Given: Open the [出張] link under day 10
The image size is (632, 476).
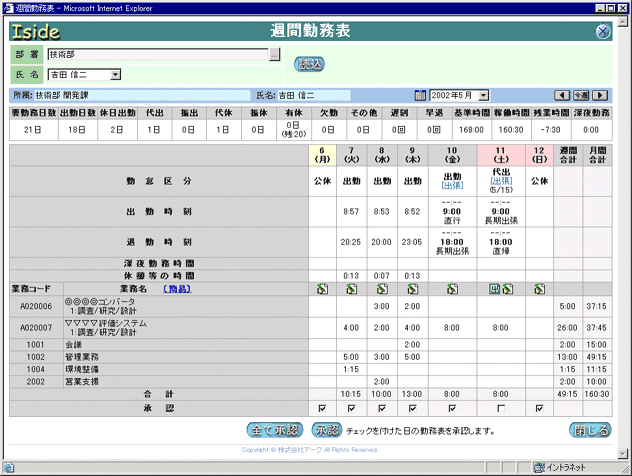Looking at the screenshot, I should click(x=452, y=185).
